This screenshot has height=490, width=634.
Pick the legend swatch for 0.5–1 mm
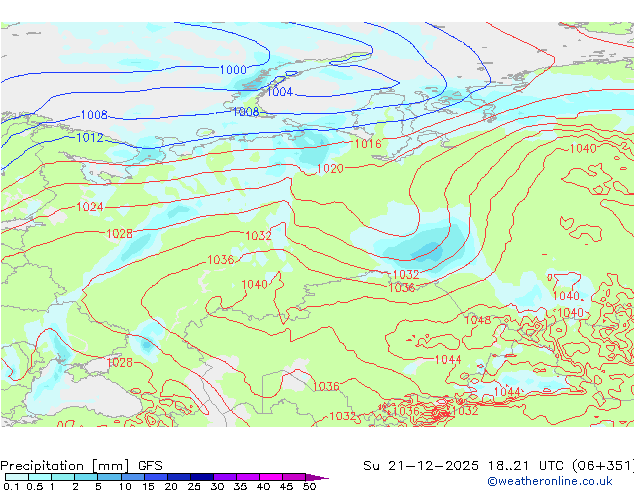[40, 477]
